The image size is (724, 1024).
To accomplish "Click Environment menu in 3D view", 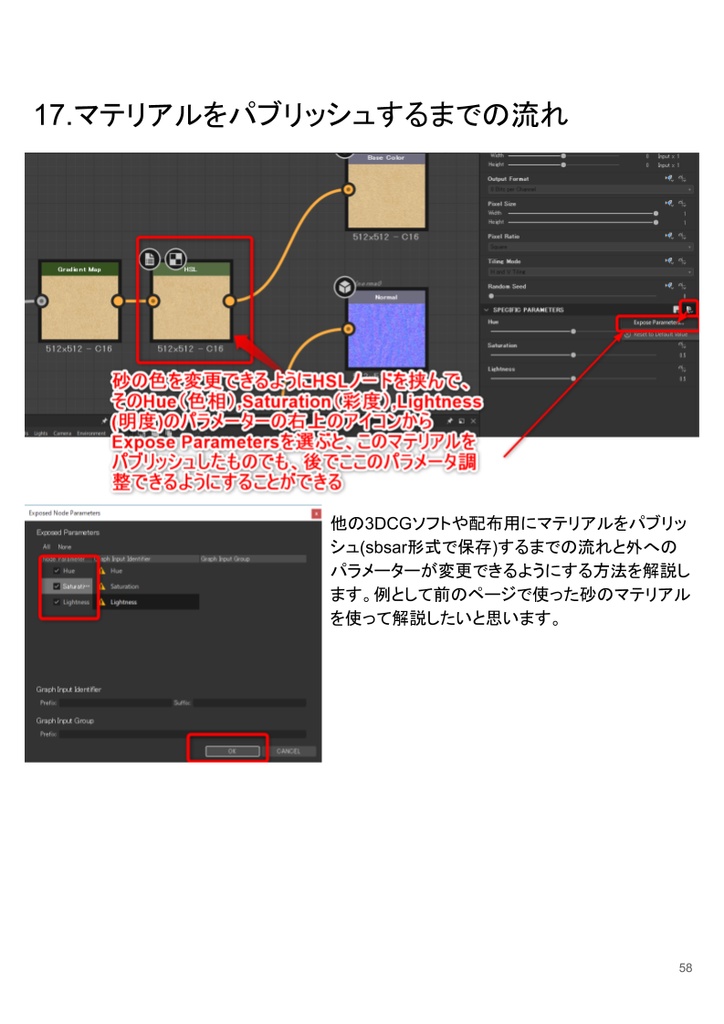I will tap(91, 433).
